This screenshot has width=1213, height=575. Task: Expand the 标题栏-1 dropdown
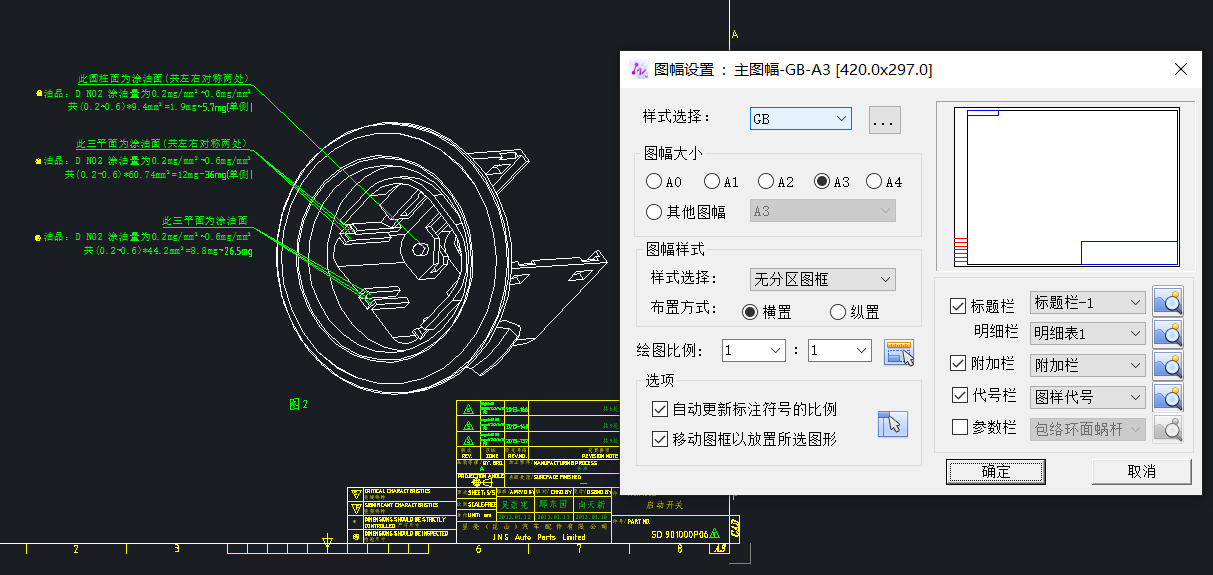pyautogui.click(x=1087, y=302)
